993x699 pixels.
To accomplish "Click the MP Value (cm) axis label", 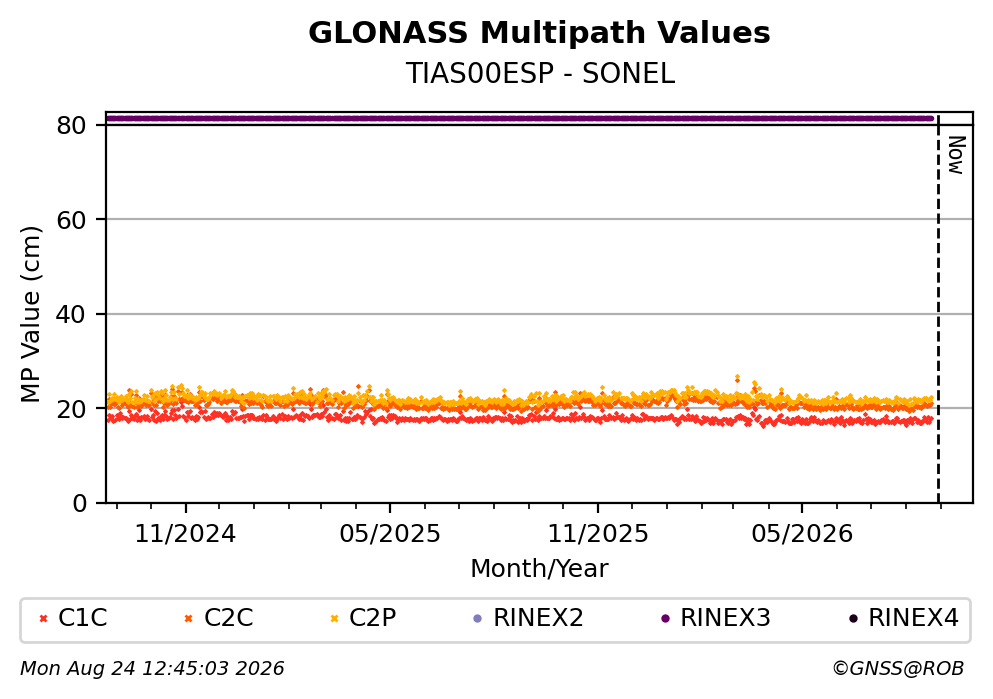I will click(x=30, y=314).
